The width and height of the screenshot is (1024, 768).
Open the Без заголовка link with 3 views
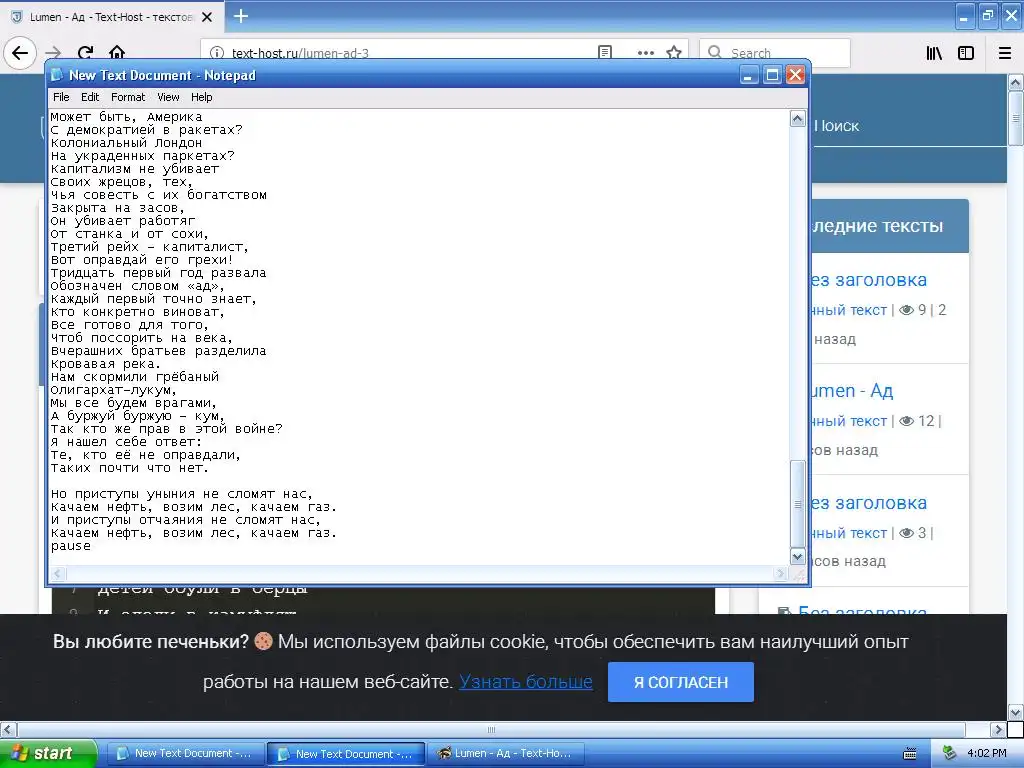pyautogui.click(x=869, y=503)
